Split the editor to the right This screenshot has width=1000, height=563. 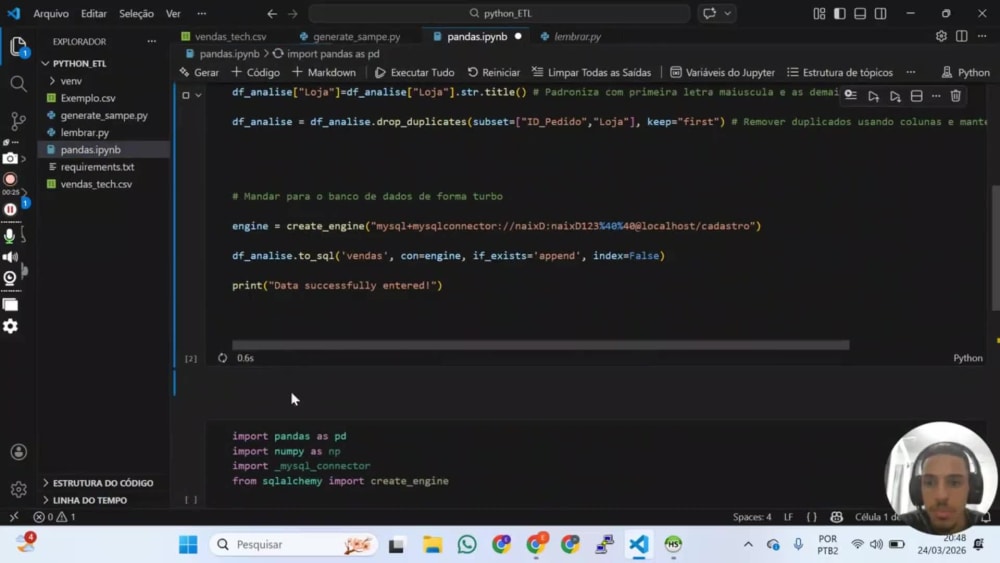point(962,36)
